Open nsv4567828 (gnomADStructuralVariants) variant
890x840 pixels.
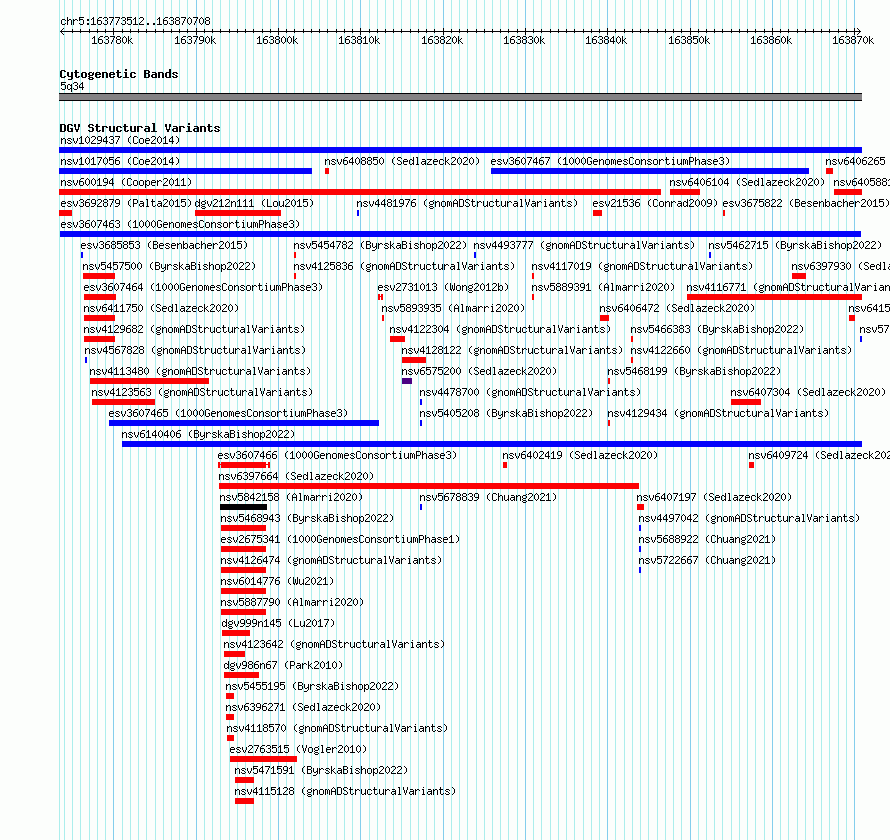click(x=195, y=350)
